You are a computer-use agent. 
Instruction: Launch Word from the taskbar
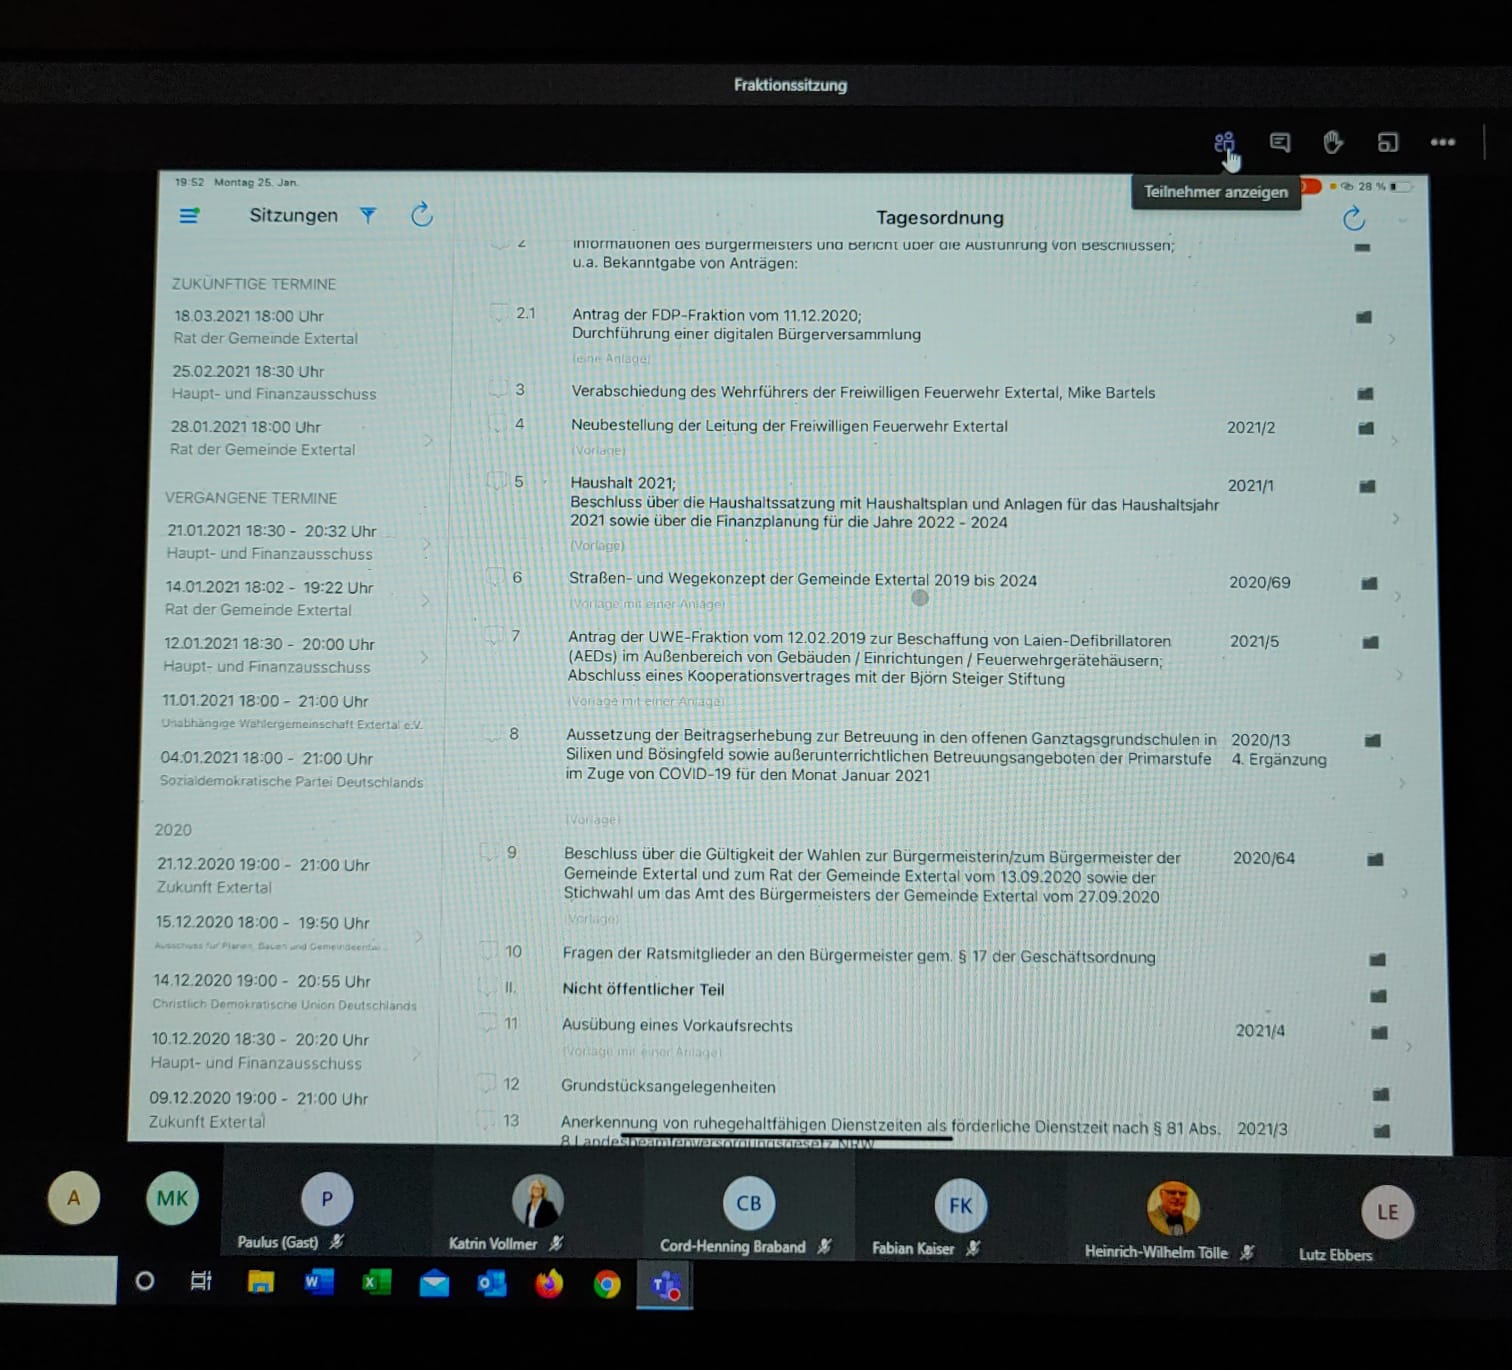pyautogui.click(x=319, y=1282)
